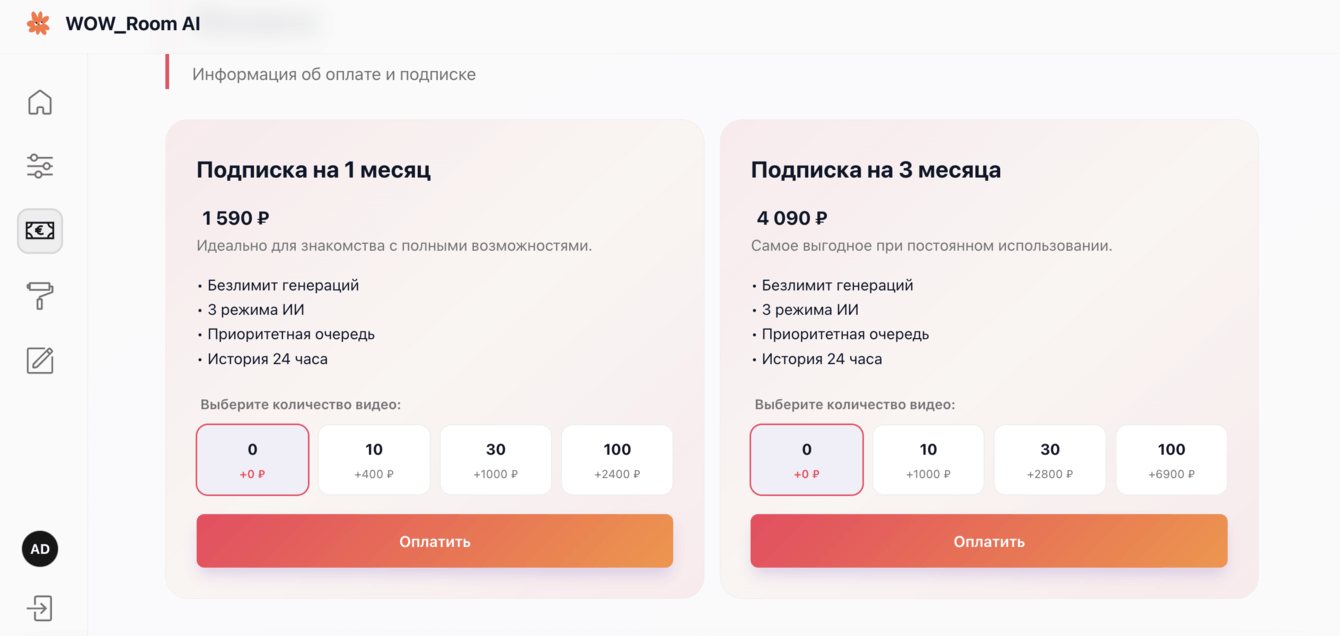Screen dimensions: 1340x636
Task: Select the payment banknote icon
Action: (40, 231)
